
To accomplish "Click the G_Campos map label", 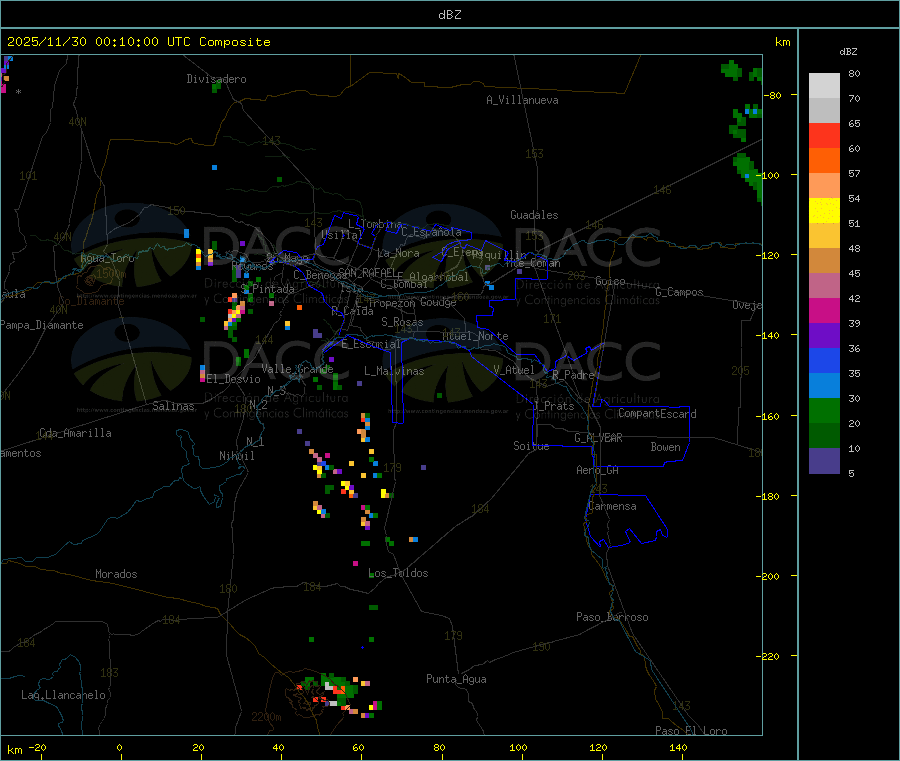I will point(680,292).
